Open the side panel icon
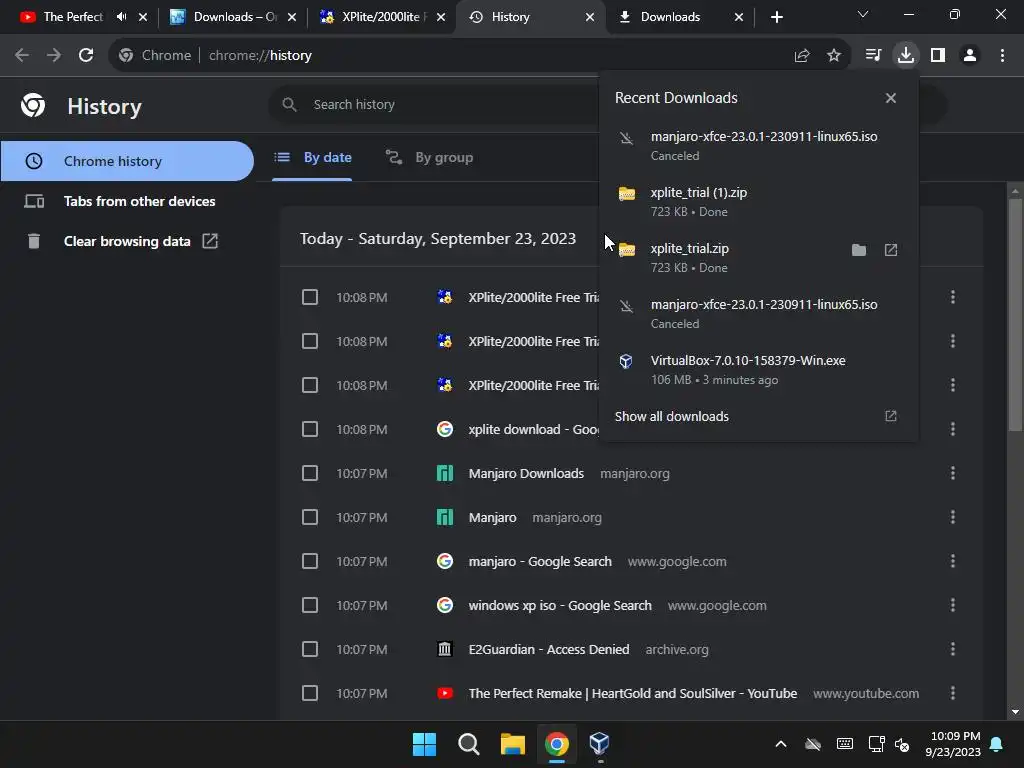This screenshot has height=768, width=1024. pyautogui.click(x=938, y=56)
